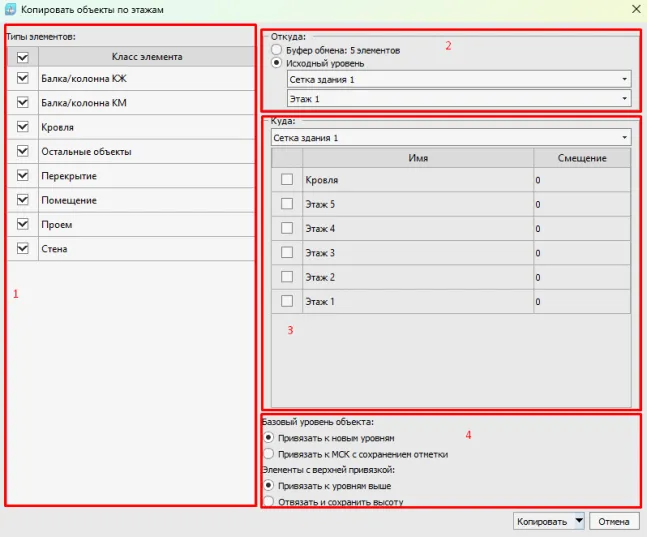Toggle the Кровля element type checkbox

point(24,127)
